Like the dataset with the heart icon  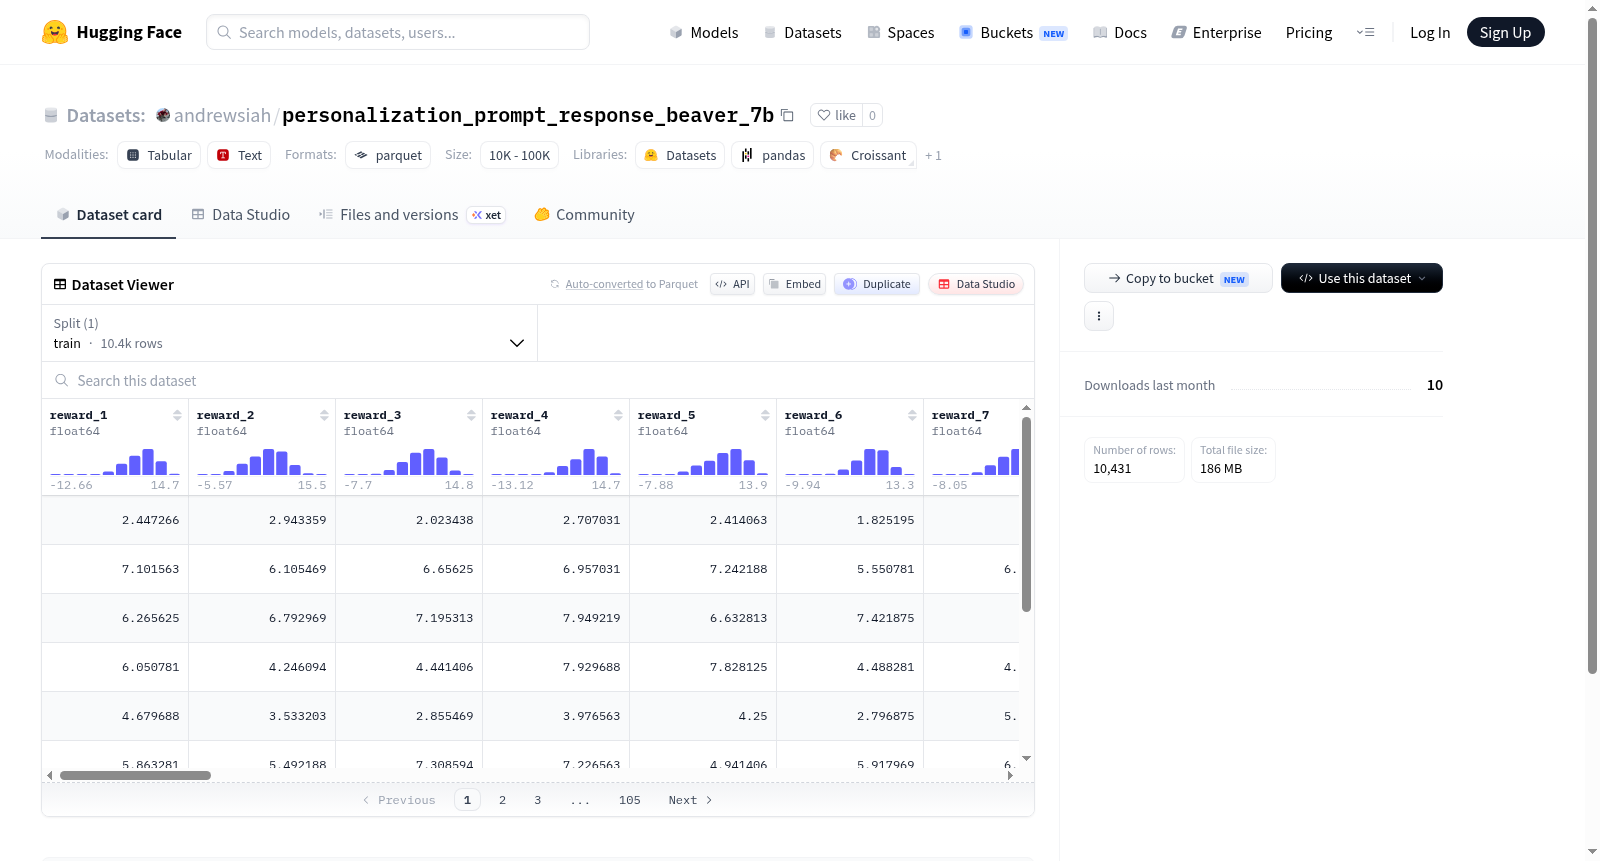pos(836,115)
